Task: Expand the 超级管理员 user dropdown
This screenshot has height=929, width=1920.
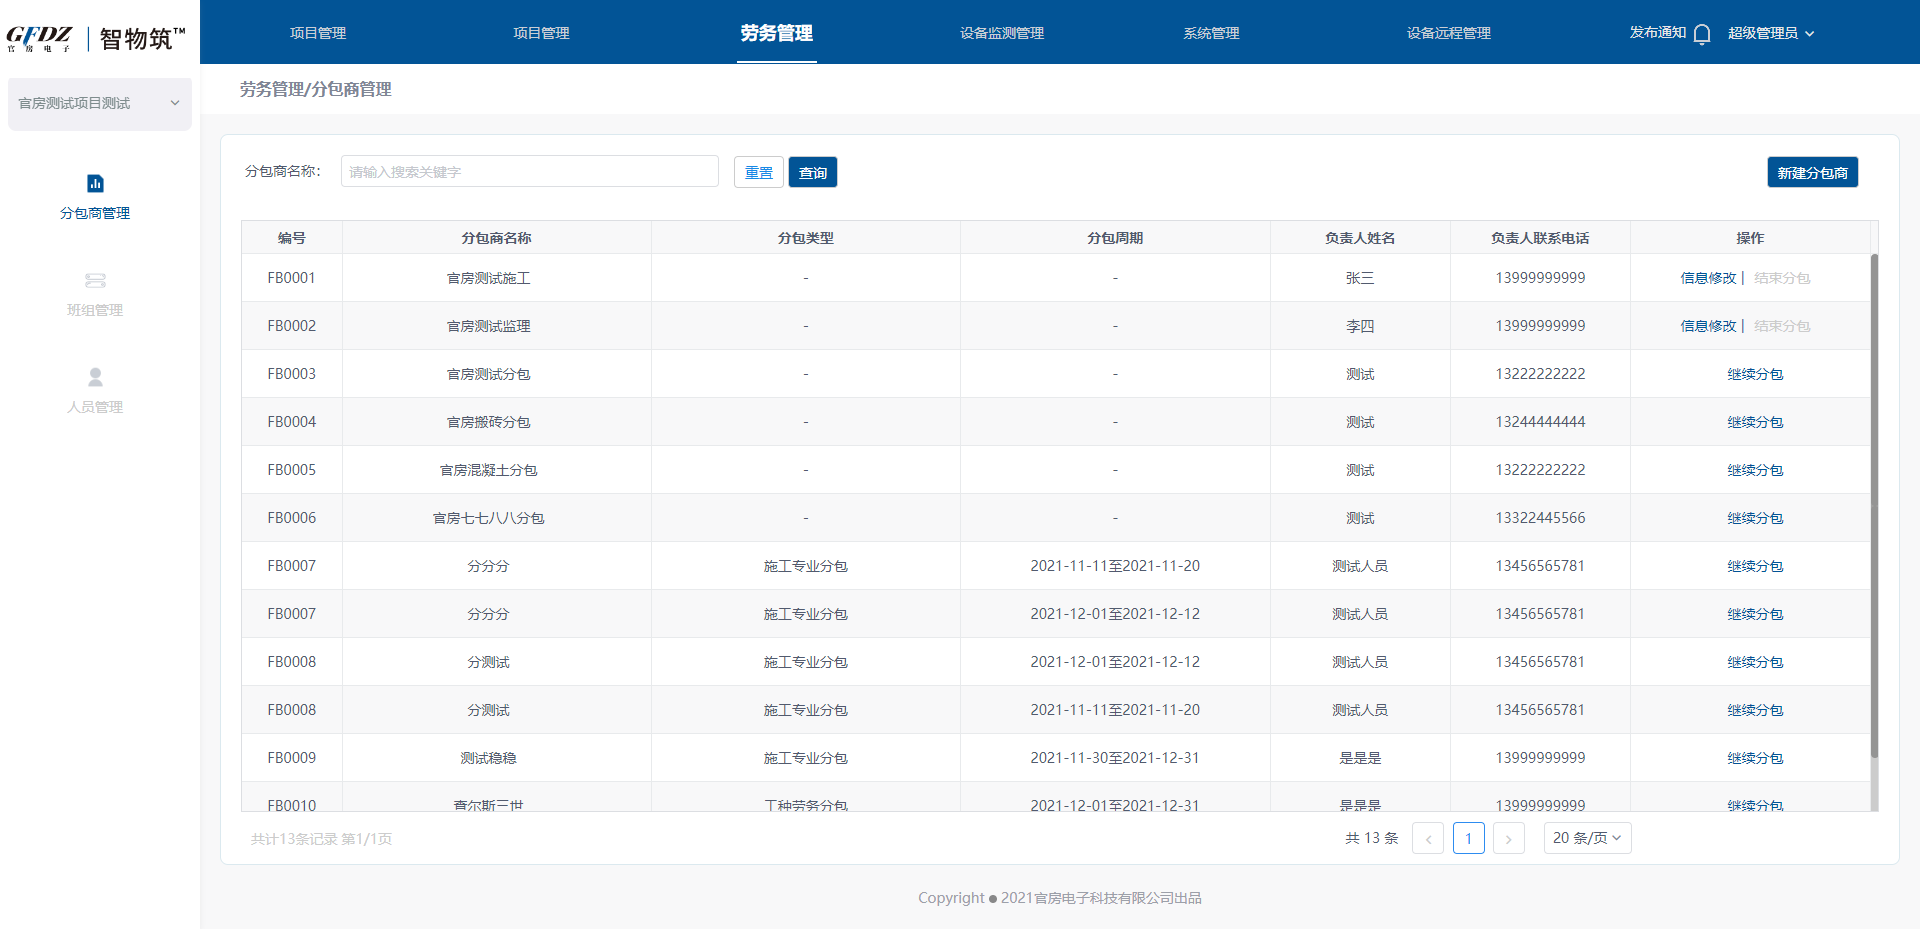Action: [1771, 33]
